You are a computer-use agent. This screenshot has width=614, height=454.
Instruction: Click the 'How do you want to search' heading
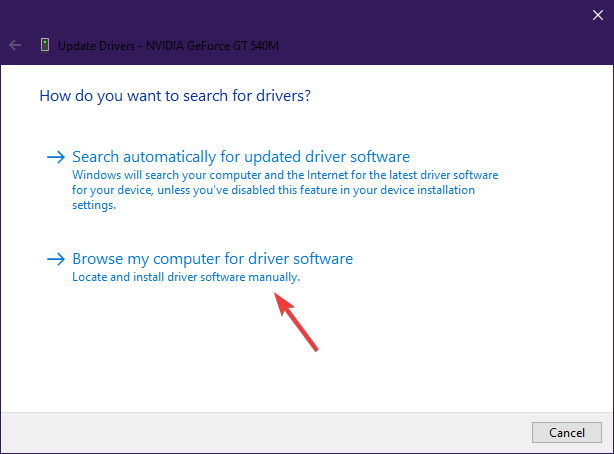175,96
